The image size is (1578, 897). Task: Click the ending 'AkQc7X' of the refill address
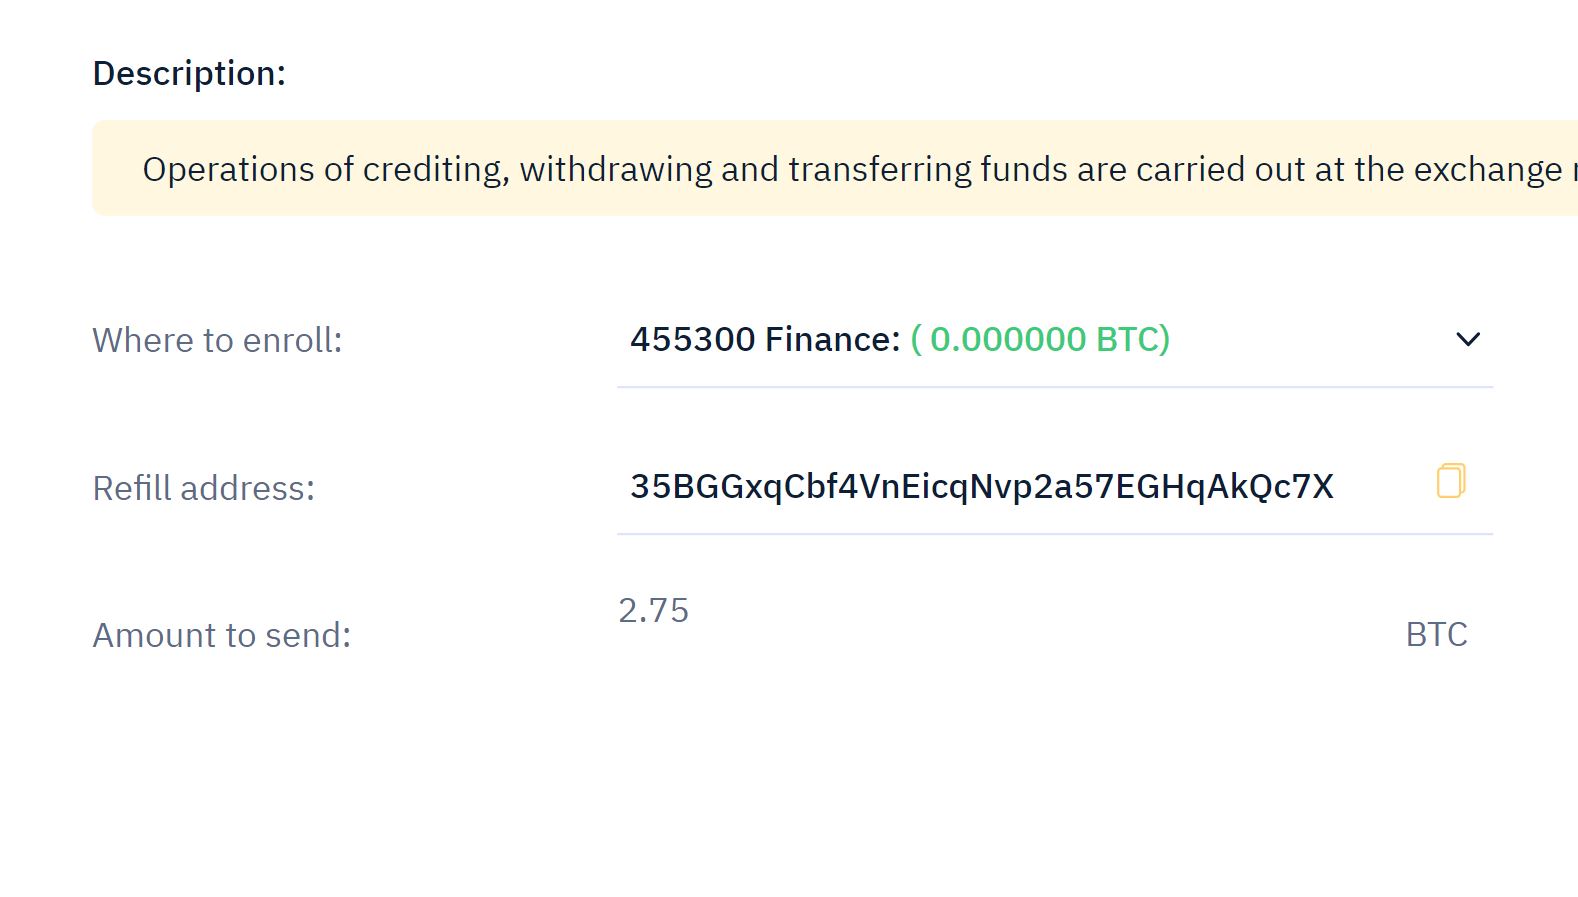1270,487
